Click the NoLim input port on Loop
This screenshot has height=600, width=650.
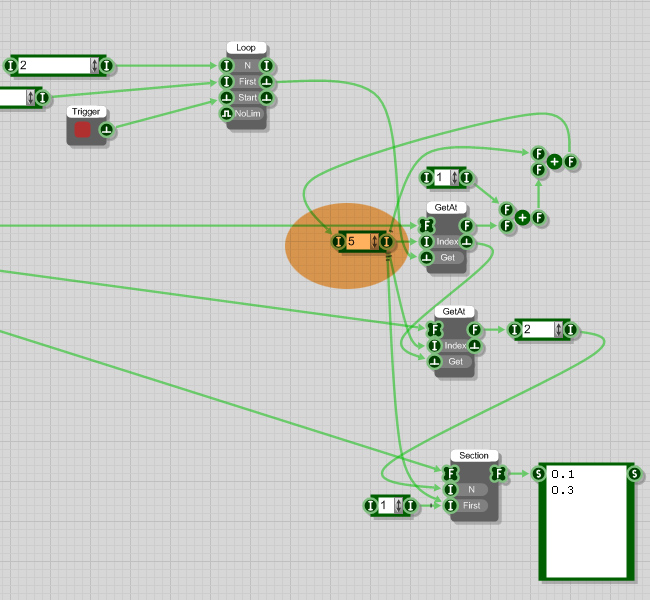(227, 114)
